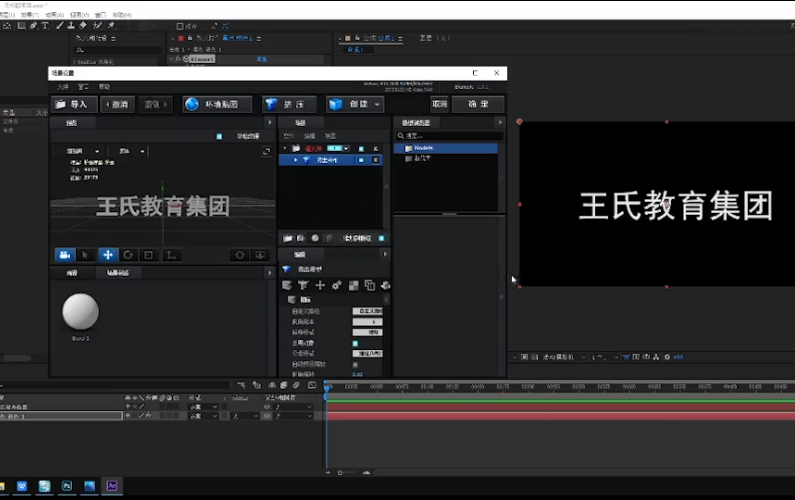Click the blue 2.00 value in edit properties
The width and height of the screenshot is (795, 500).
pyautogui.click(x=357, y=374)
